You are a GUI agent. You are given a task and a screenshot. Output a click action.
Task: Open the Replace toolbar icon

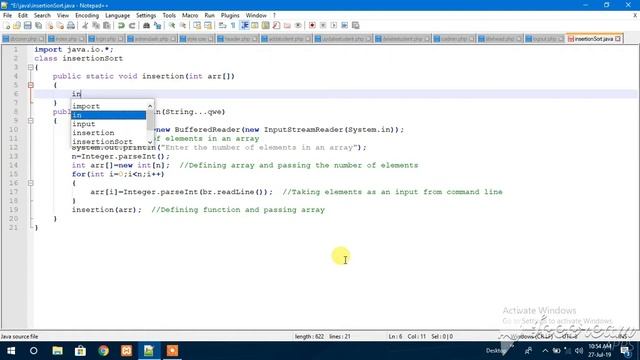157,25
